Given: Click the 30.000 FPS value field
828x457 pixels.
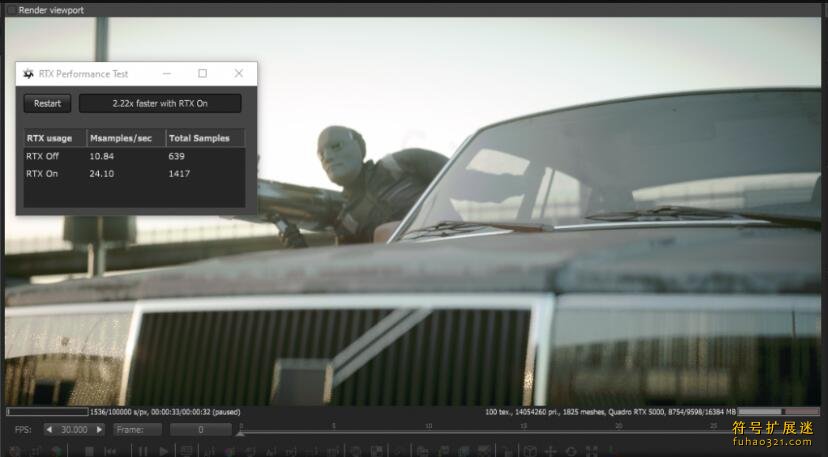Looking at the screenshot, I should (74, 430).
